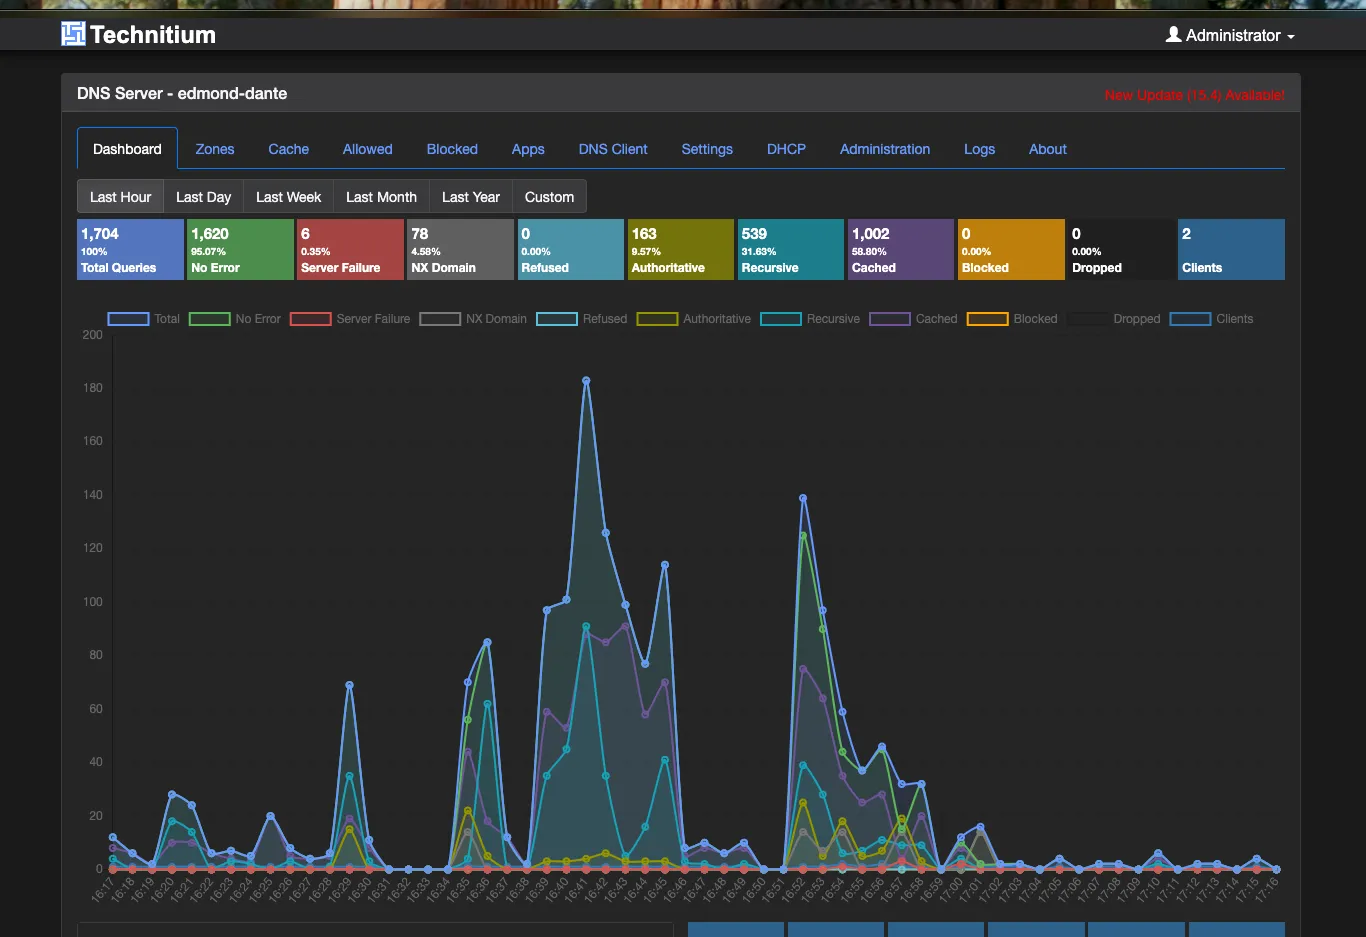Screen dimensions: 1366x937
Task: Click the New Update Available link
Action: [1195, 95]
